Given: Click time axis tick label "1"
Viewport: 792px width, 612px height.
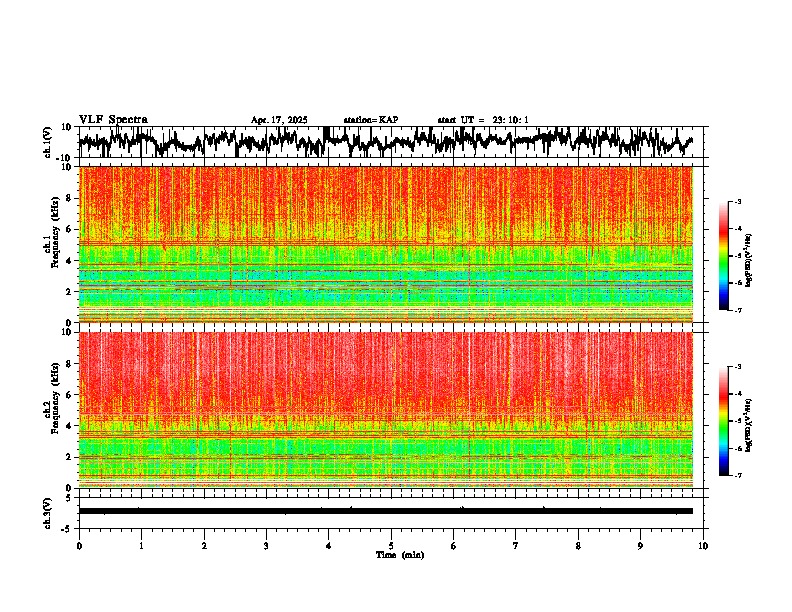Looking at the screenshot, I should 141,546.
